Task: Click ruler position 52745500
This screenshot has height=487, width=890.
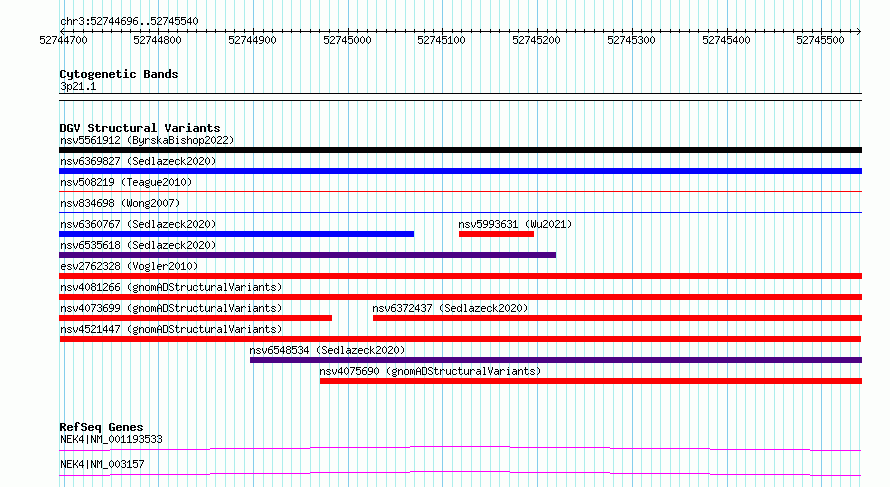Action: coord(820,40)
